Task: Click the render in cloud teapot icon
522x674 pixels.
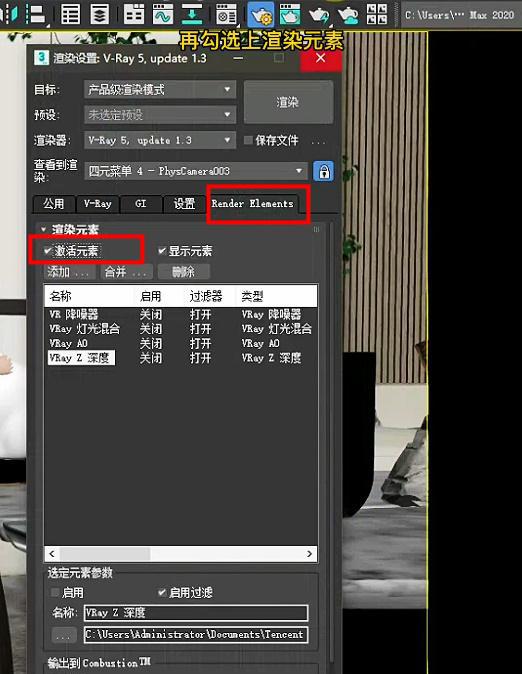Action: [x=348, y=14]
